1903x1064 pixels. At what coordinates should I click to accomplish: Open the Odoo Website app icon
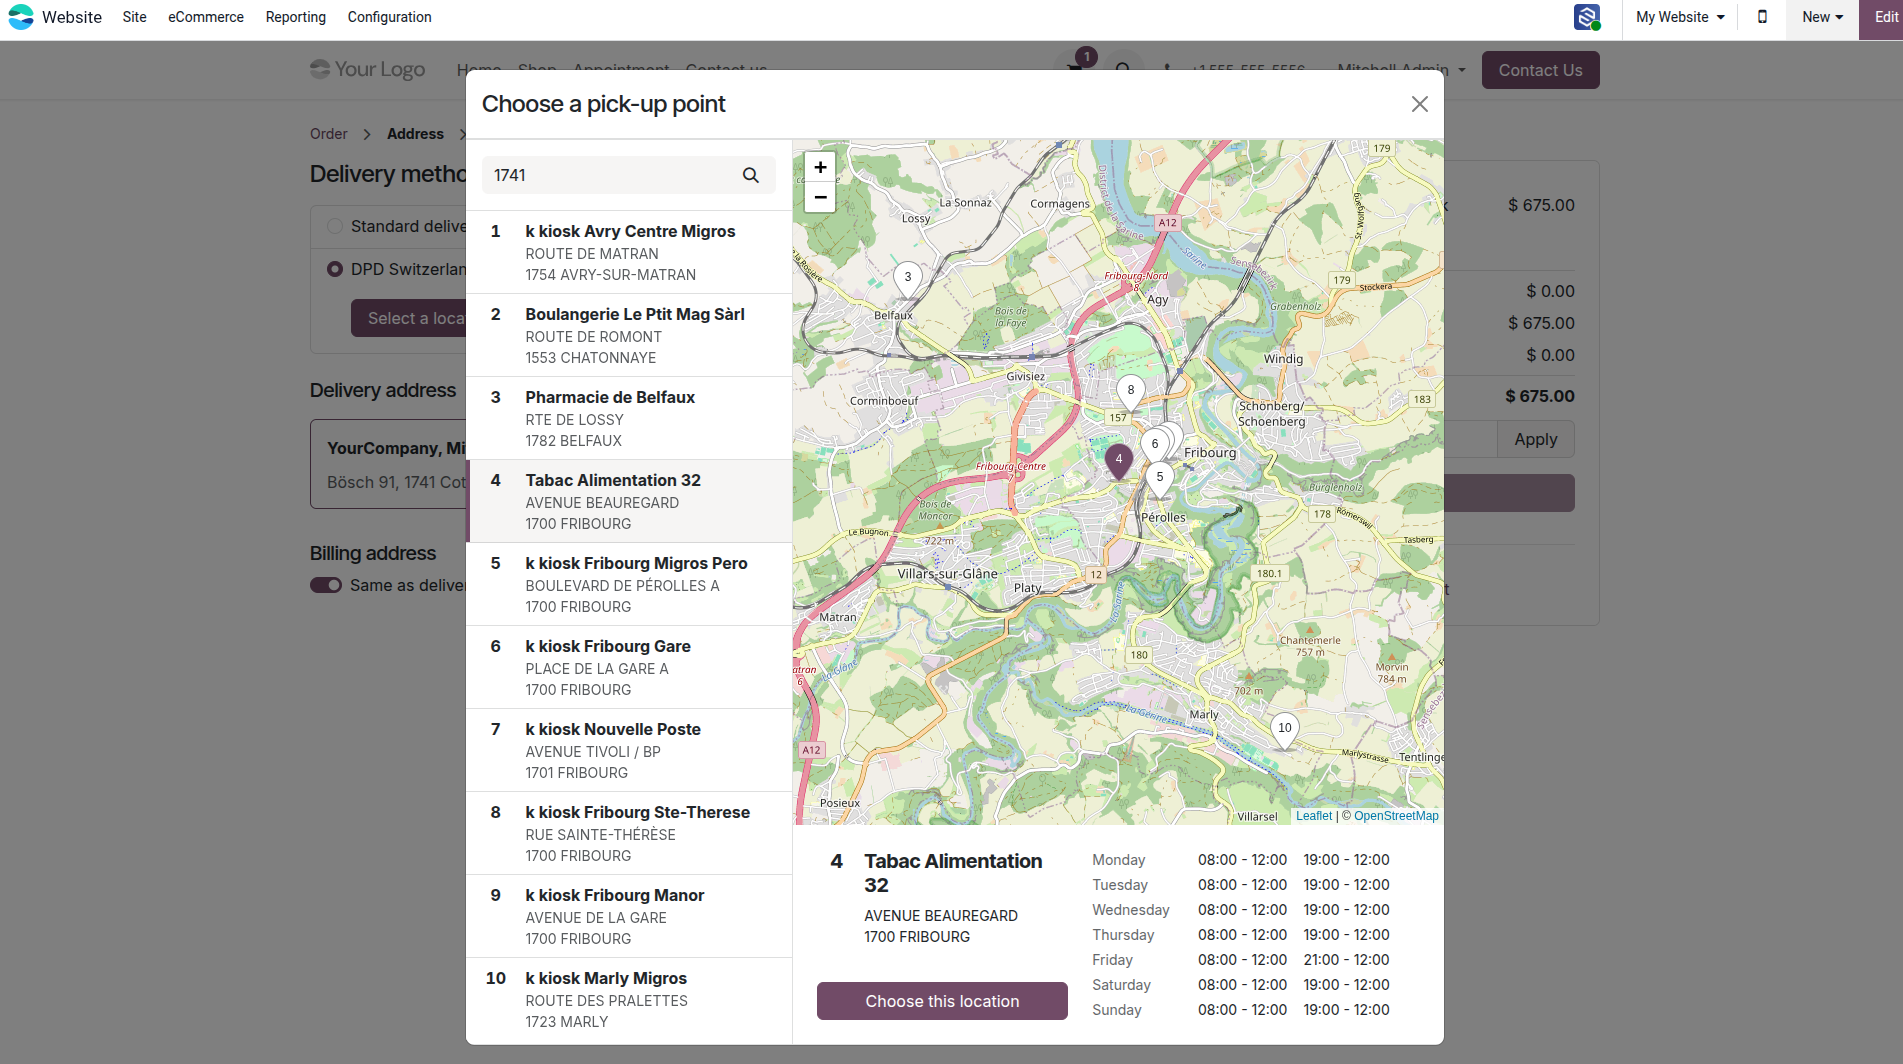click(21, 17)
